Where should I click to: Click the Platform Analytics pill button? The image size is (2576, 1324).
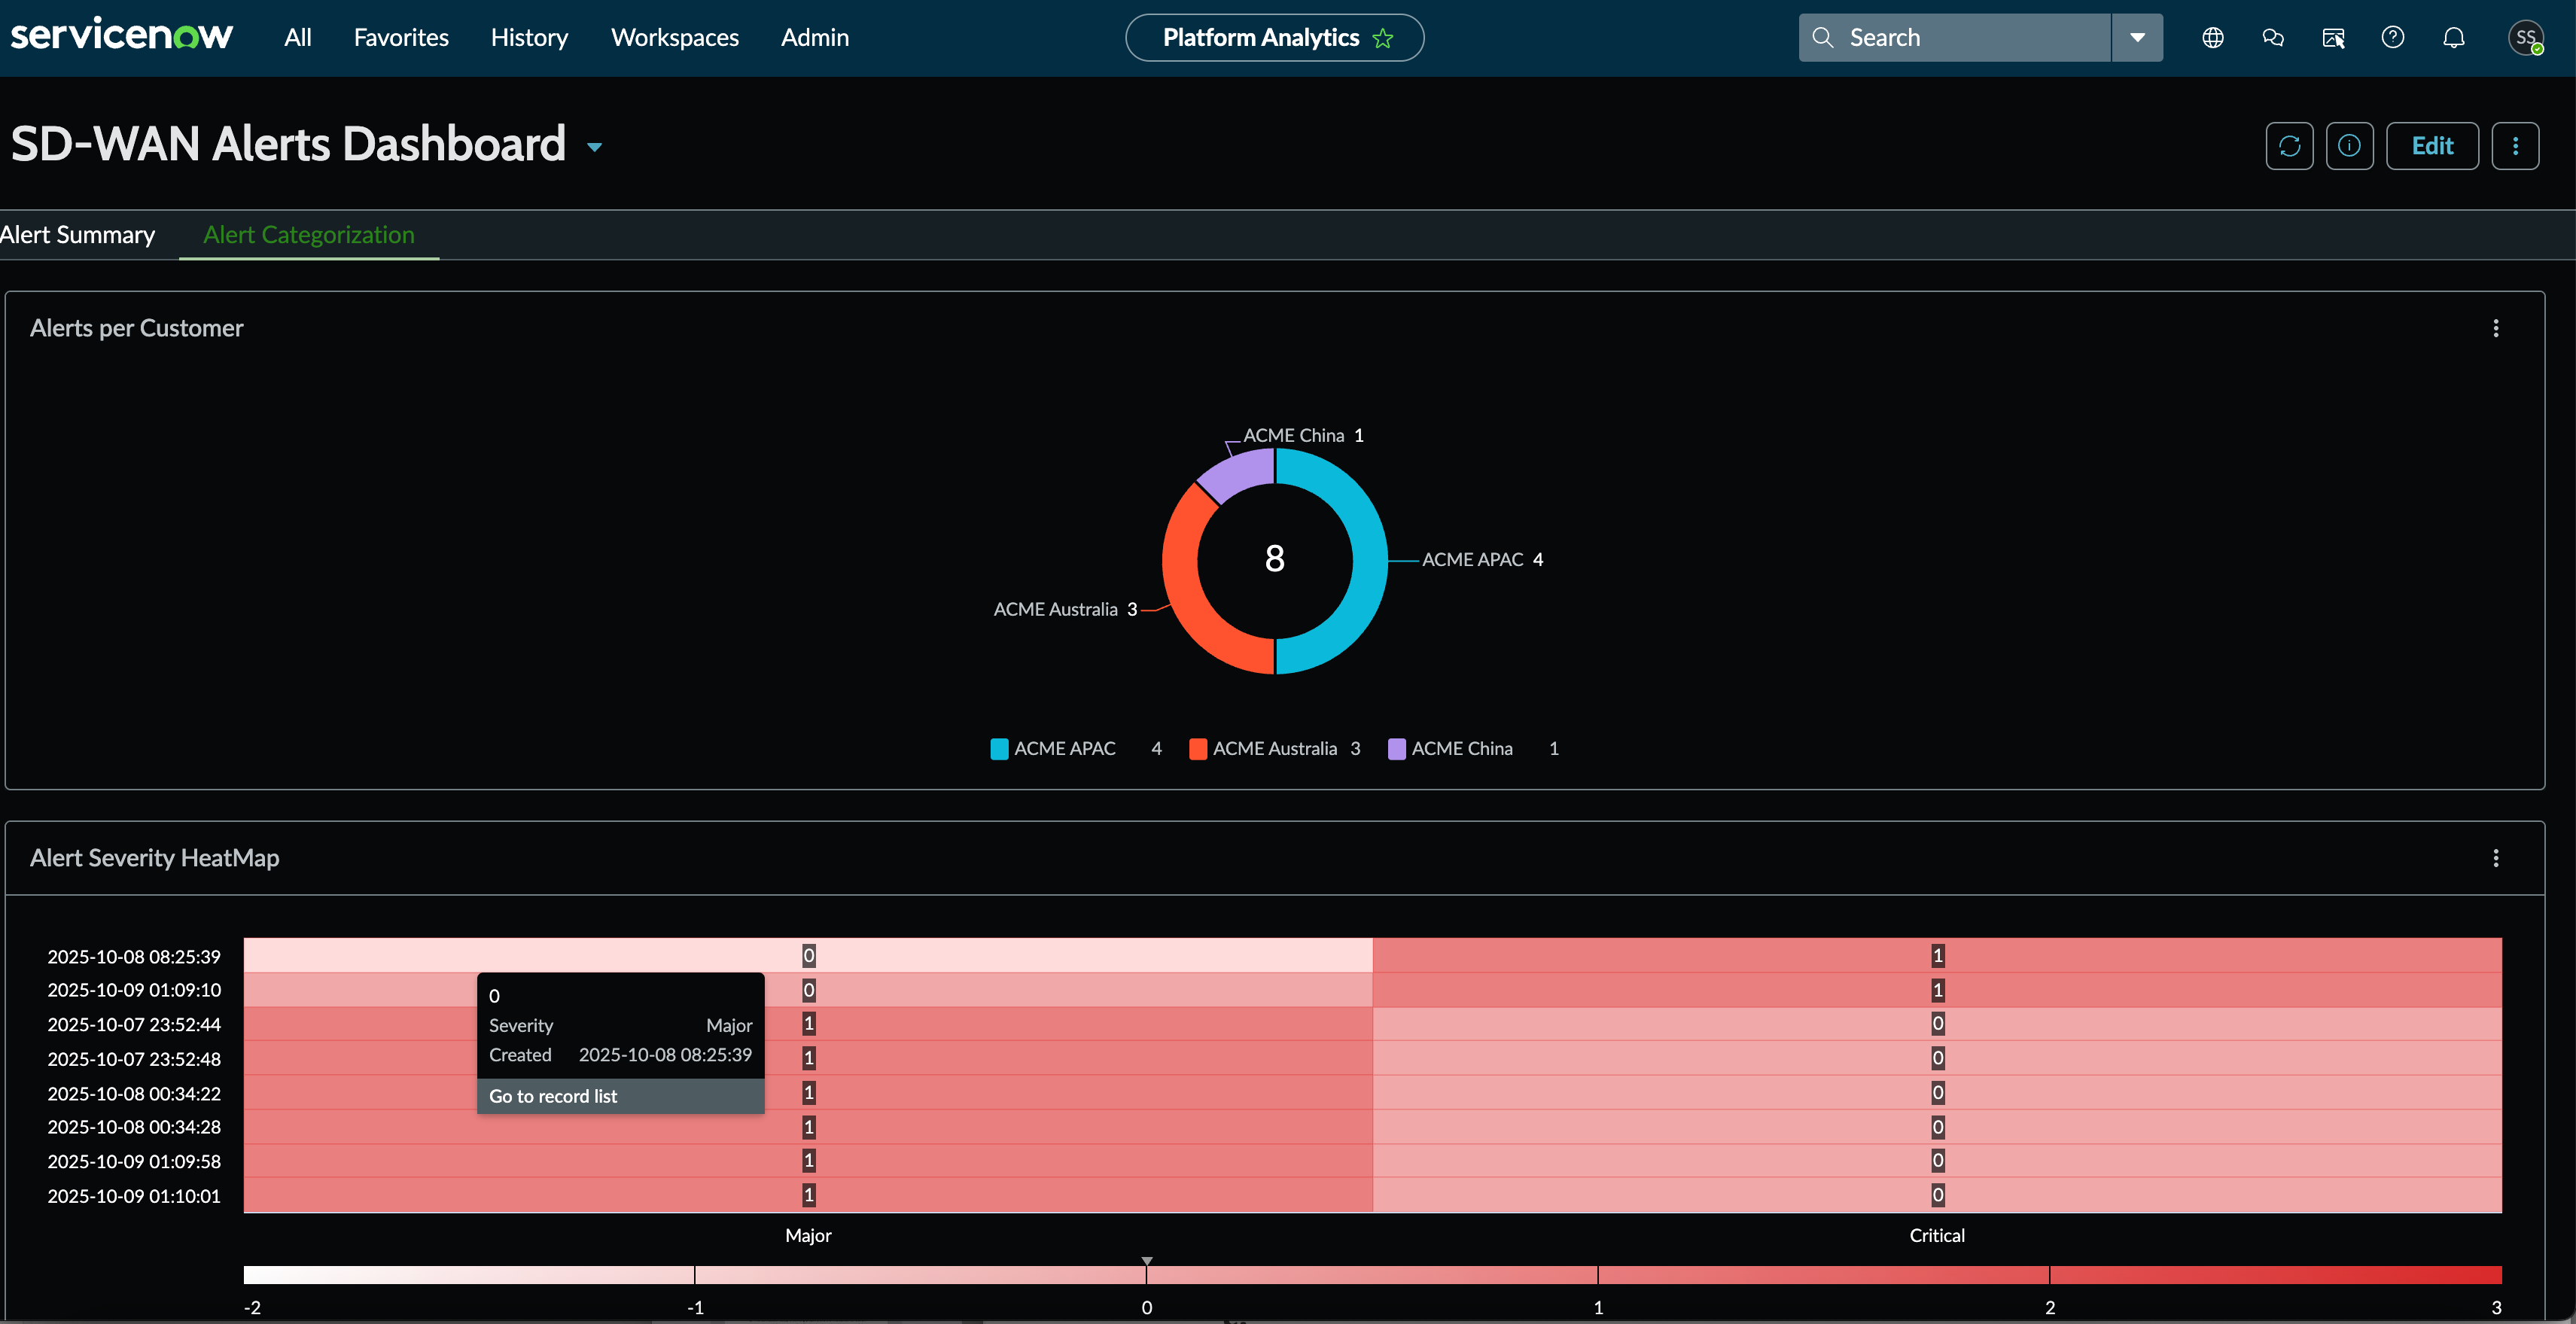point(1274,37)
